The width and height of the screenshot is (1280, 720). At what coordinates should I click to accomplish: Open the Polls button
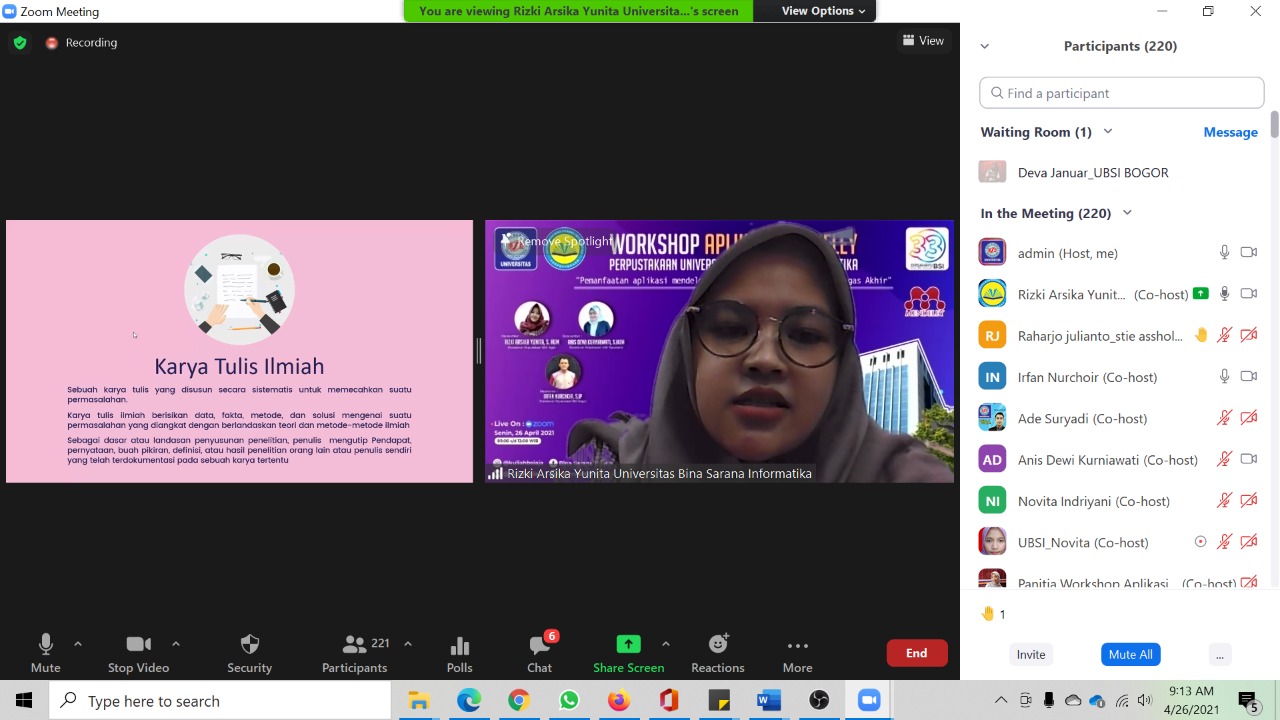click(459, 654)
